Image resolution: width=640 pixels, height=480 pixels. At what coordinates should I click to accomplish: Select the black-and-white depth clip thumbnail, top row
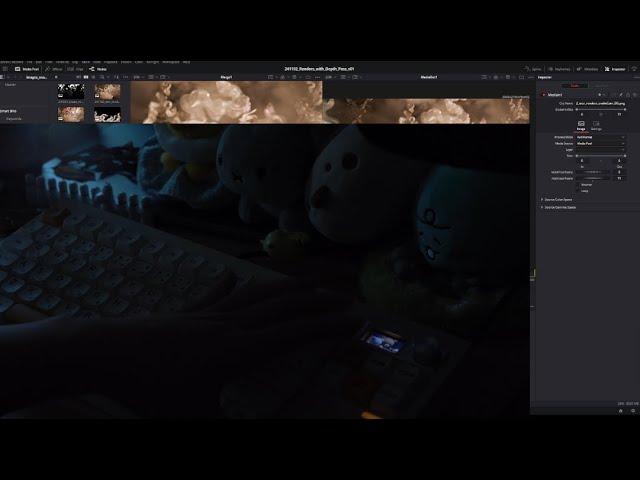coord(71,91)
